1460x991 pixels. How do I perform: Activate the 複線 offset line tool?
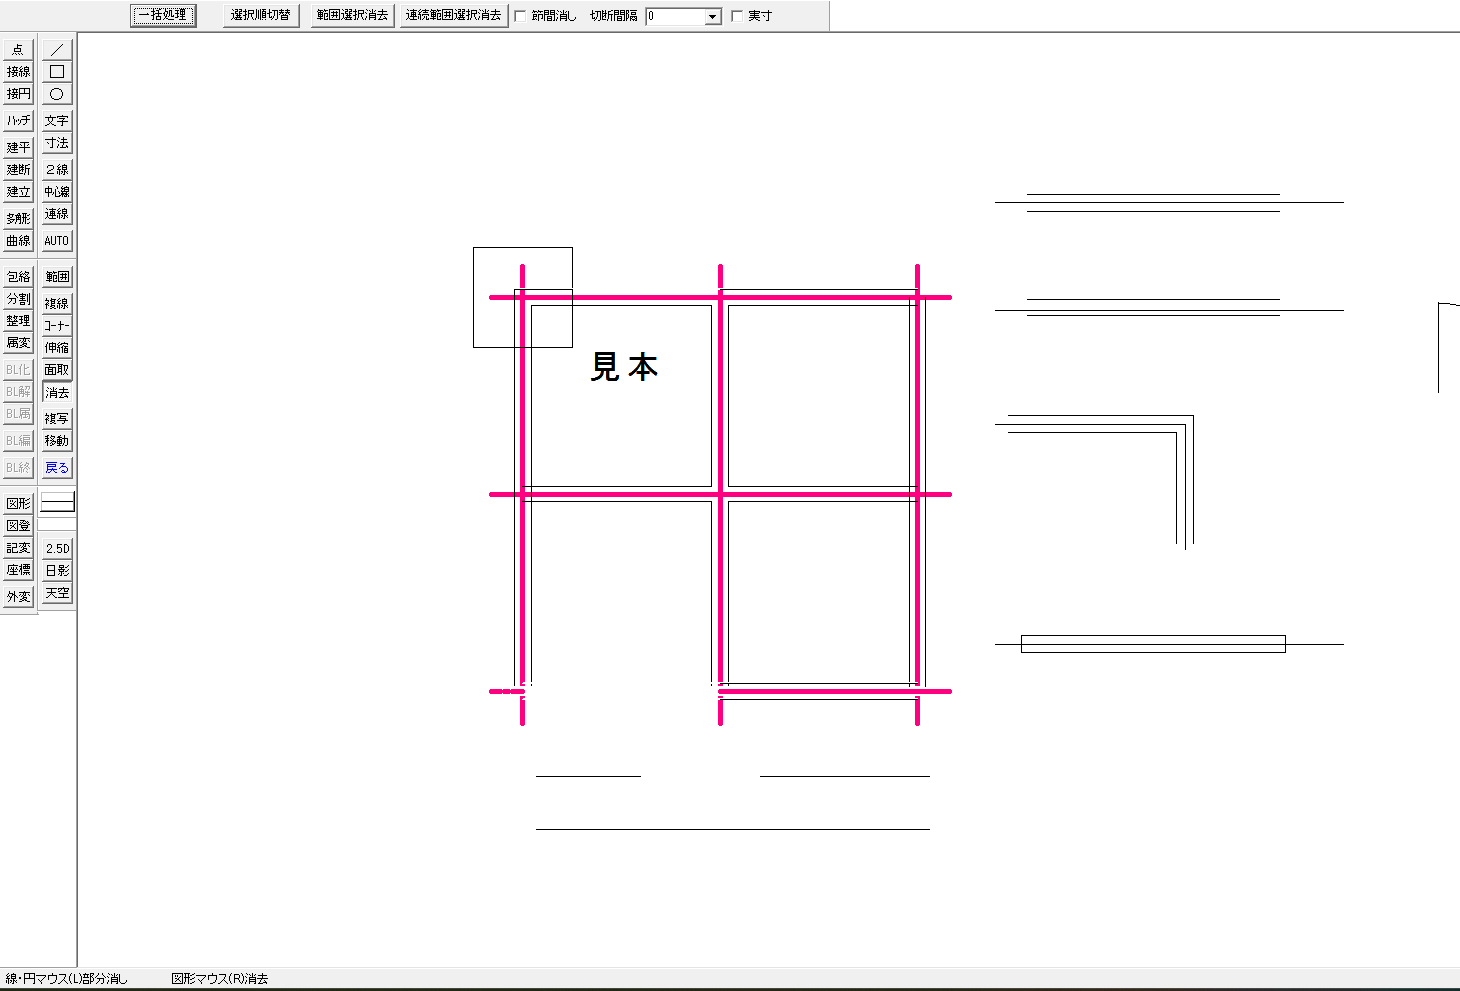click(57, 303)
